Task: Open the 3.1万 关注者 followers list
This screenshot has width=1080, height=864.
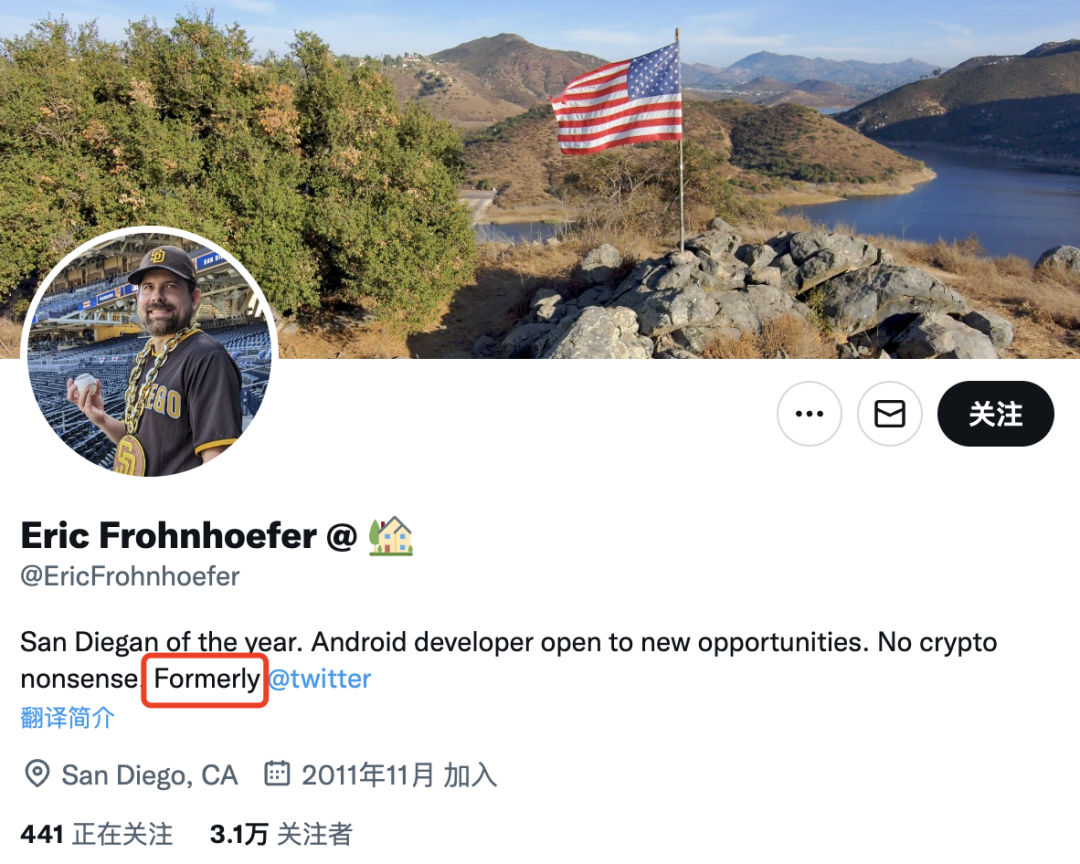Action: pos(281,834)
